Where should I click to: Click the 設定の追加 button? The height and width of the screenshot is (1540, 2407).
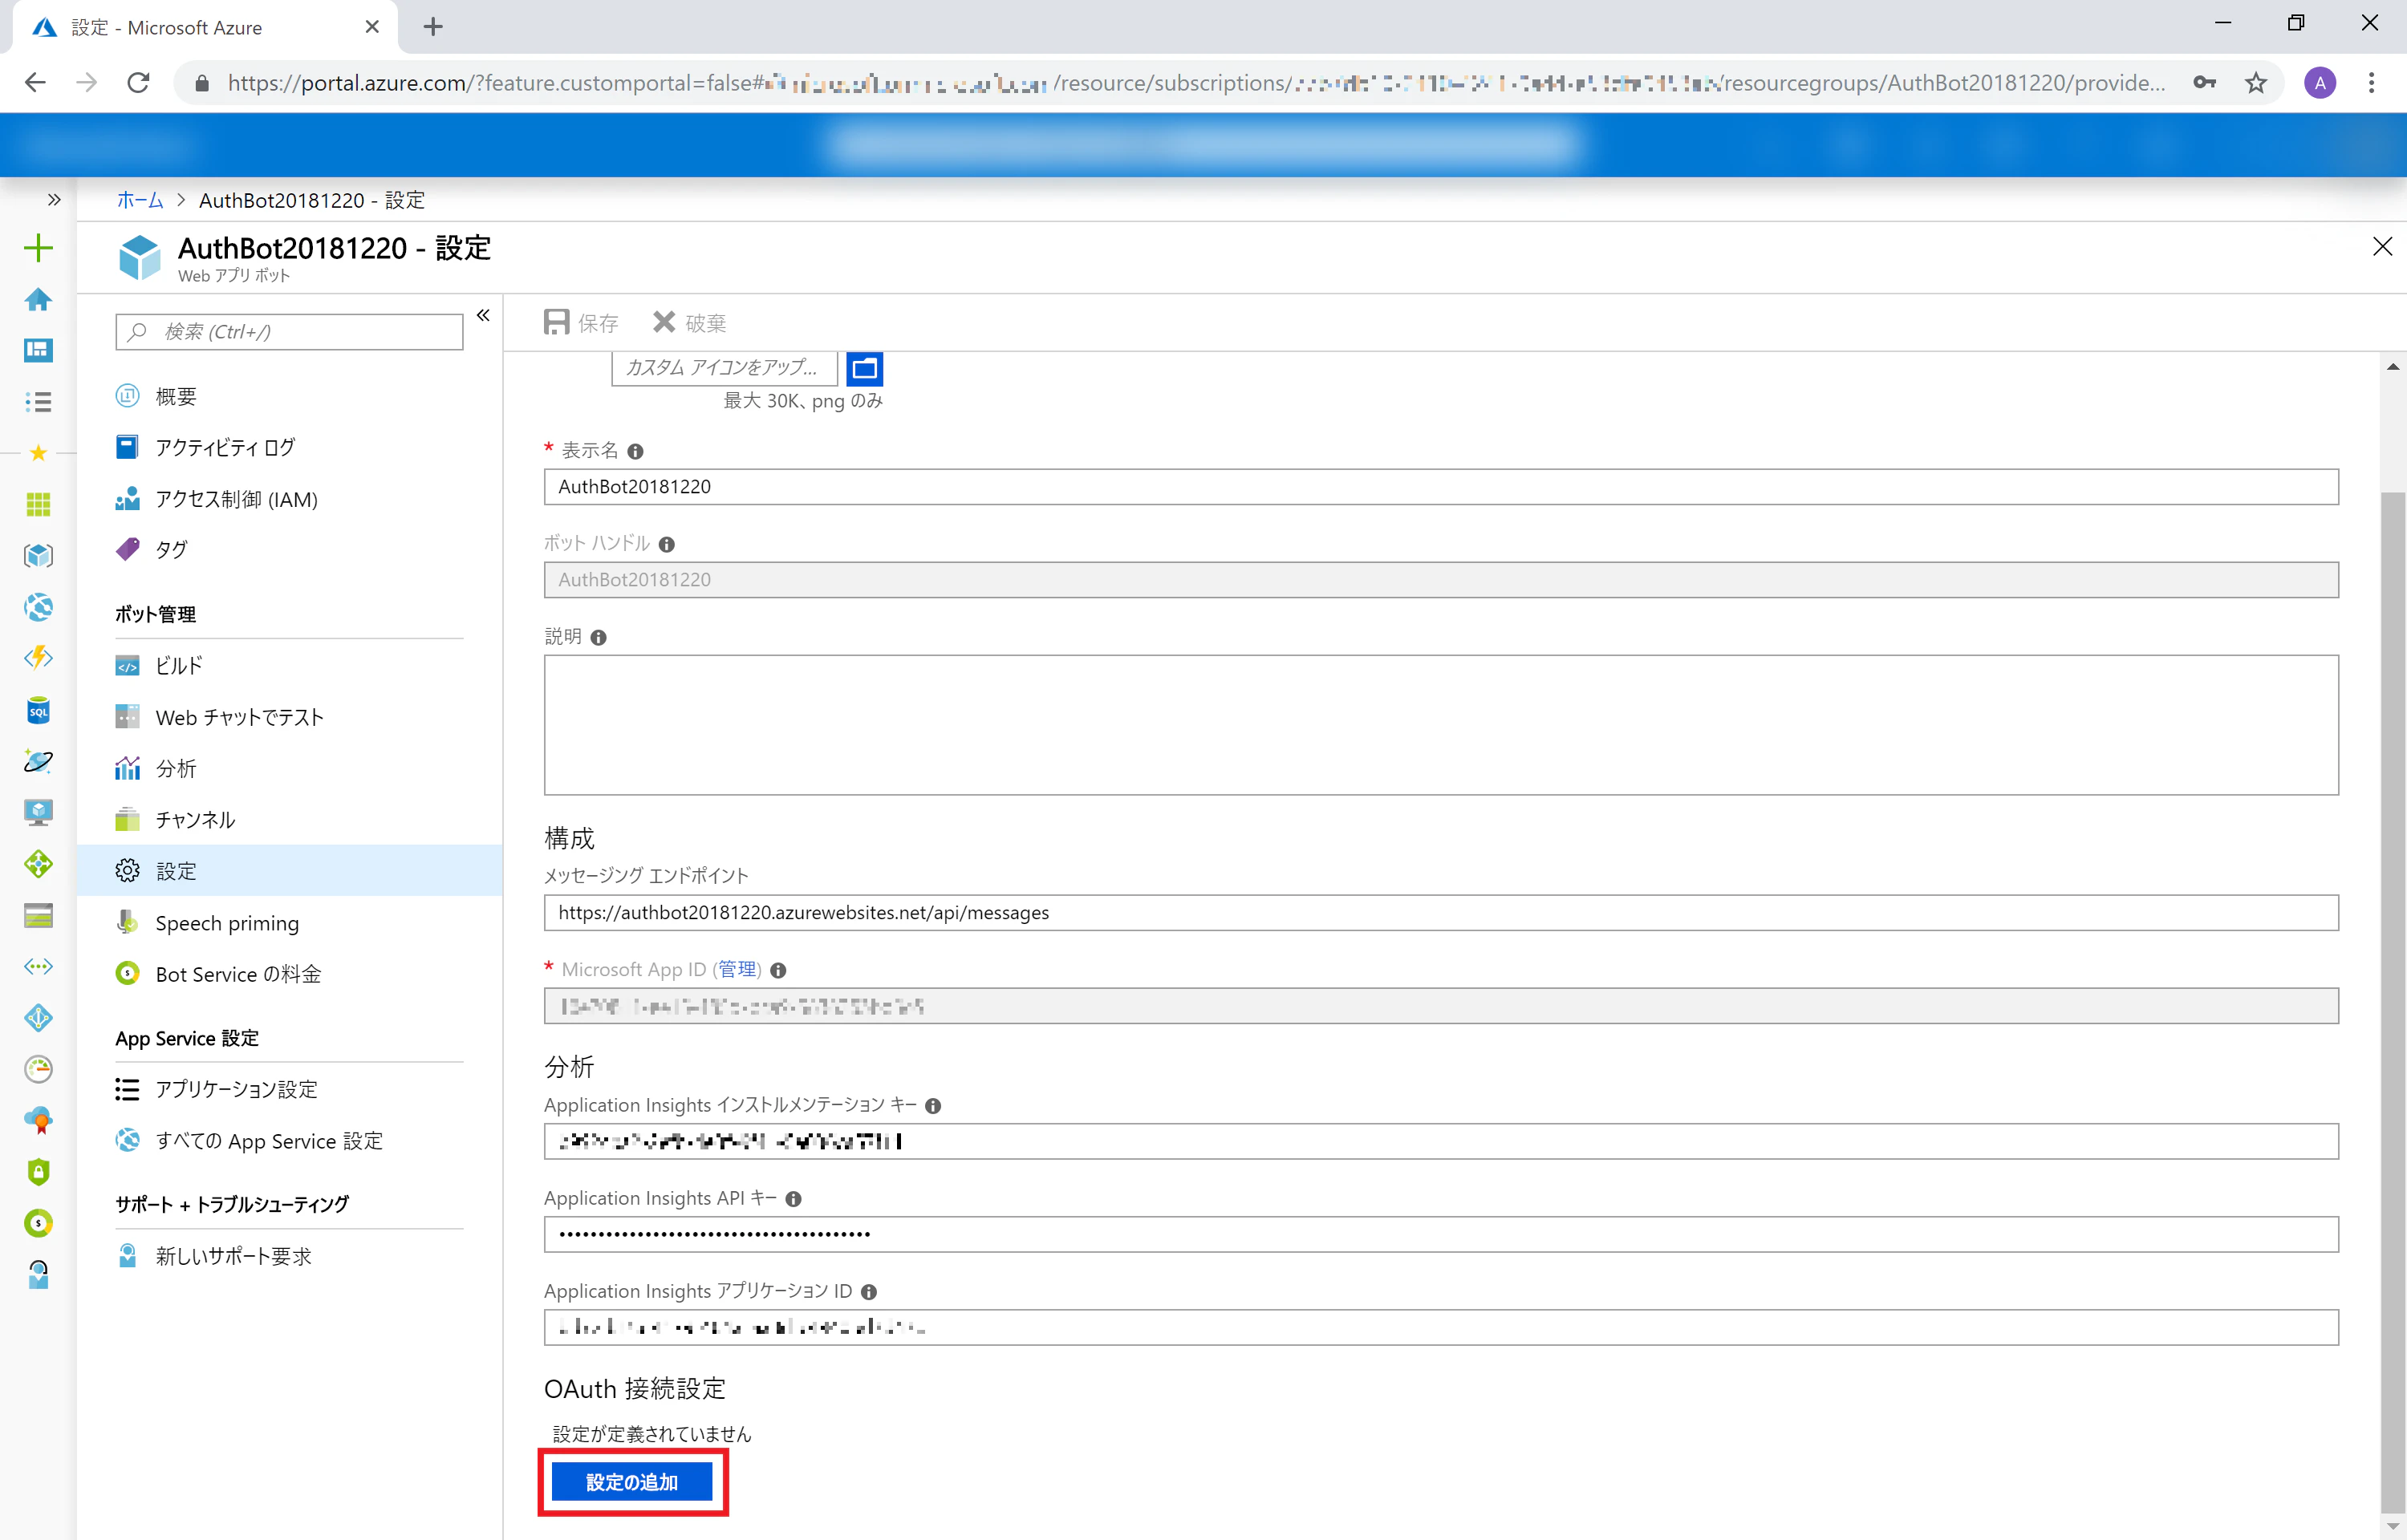coord(632,1482)
